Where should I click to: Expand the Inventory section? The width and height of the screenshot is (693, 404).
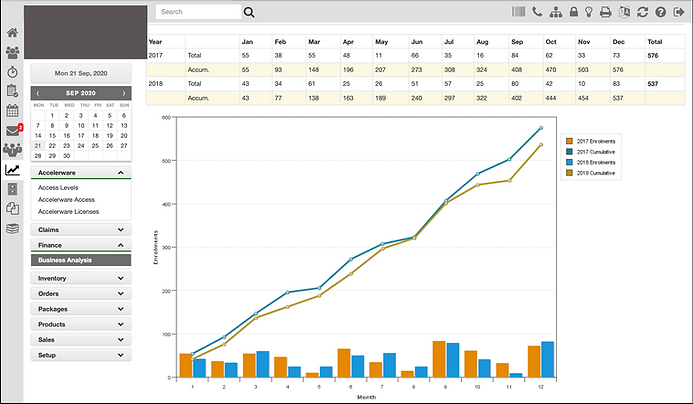tap(80, 278)
